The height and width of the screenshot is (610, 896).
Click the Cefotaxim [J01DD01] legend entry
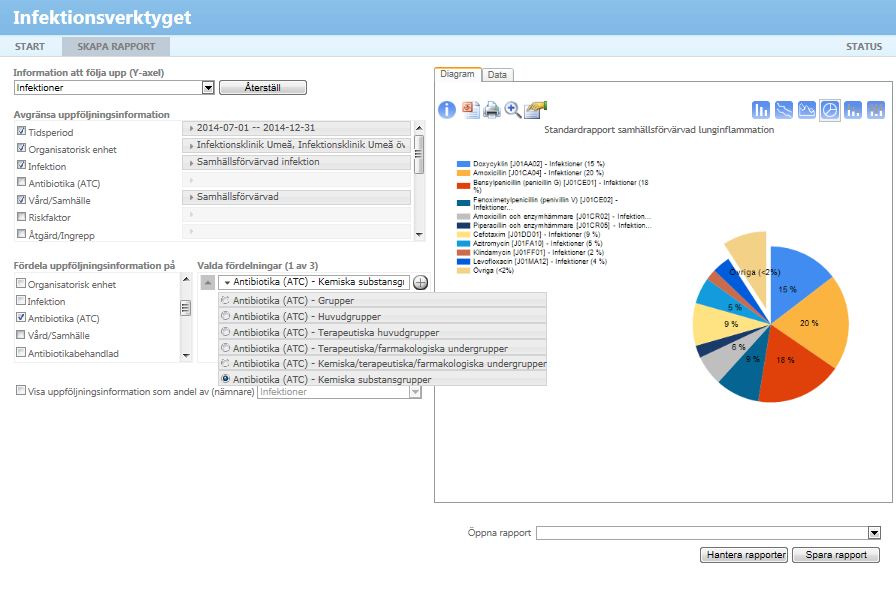click(529, 234)
